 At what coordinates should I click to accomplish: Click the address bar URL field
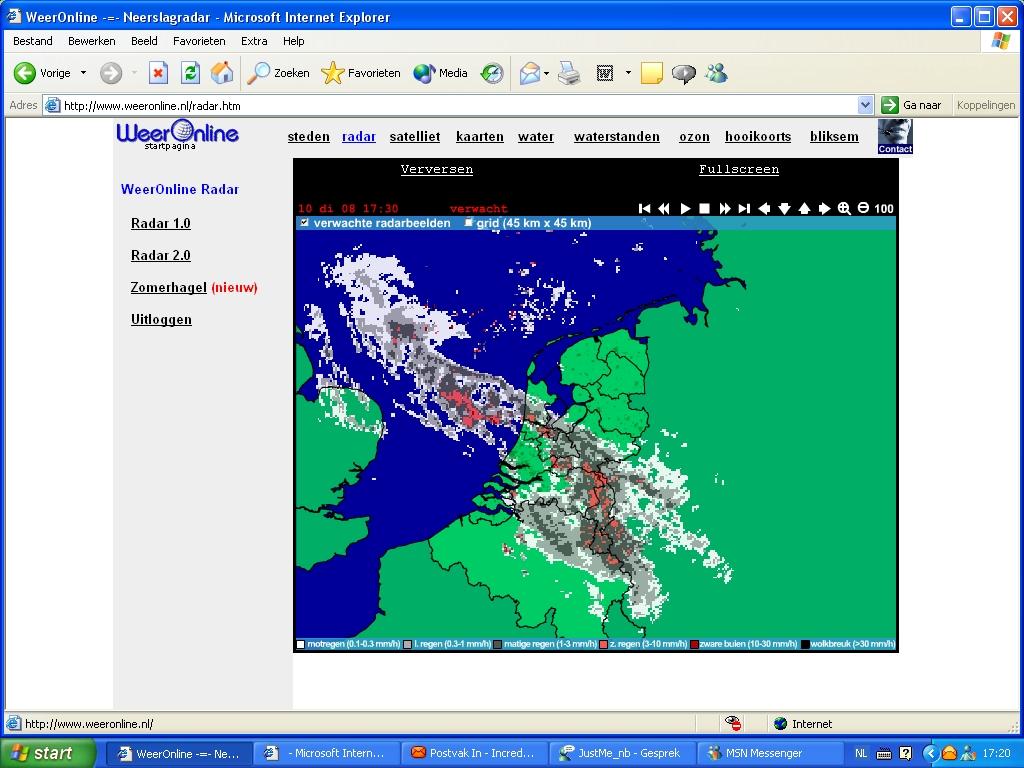pos(450,105)
